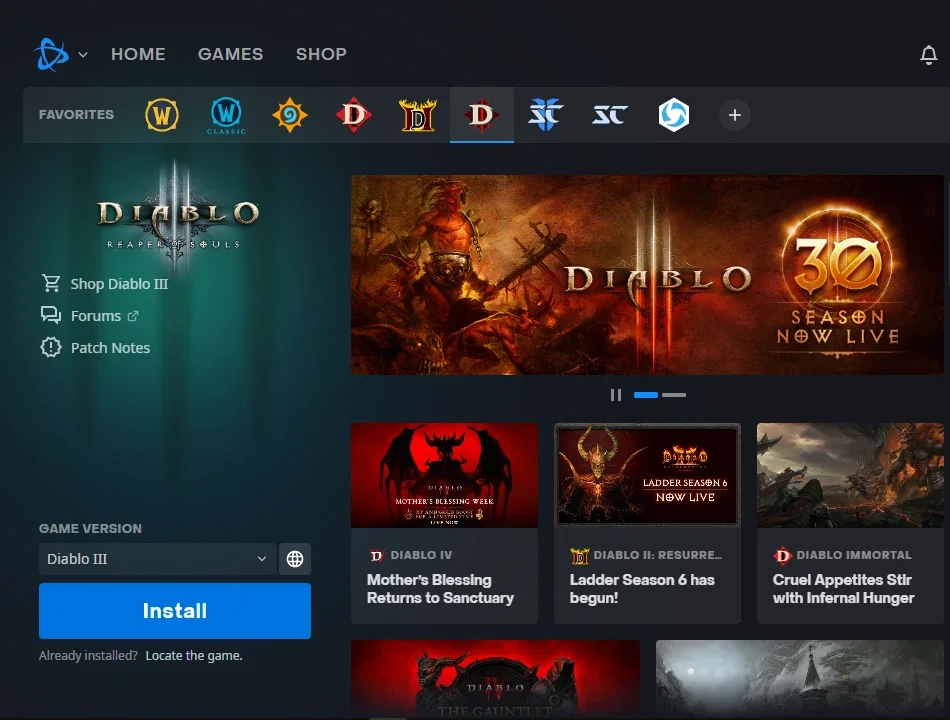Image resolution: width=950 pixels, height=720 pixels.
Task: Expand the chevron beside the Battle.net logo
Action: point(83,55)
